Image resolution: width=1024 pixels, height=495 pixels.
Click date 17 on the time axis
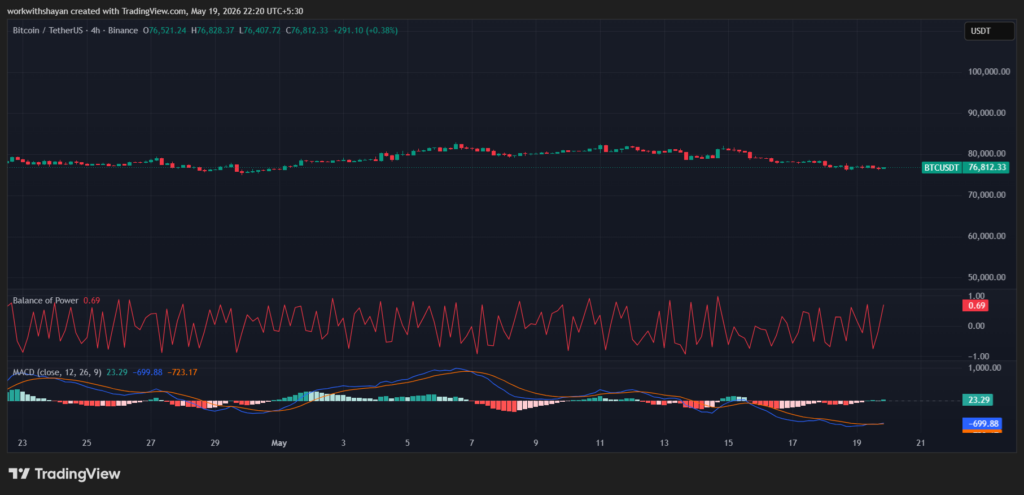pyautogui.click(x=792, y=443)
